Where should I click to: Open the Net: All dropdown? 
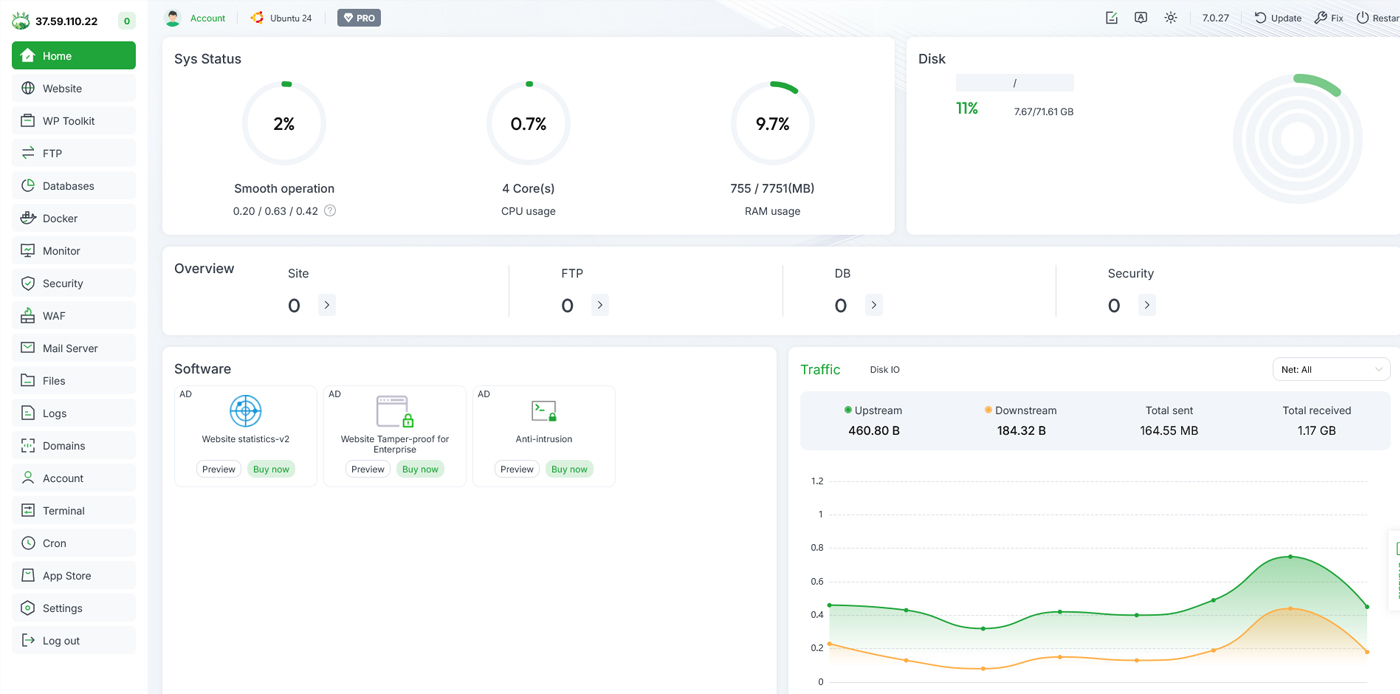[1330, 369]
